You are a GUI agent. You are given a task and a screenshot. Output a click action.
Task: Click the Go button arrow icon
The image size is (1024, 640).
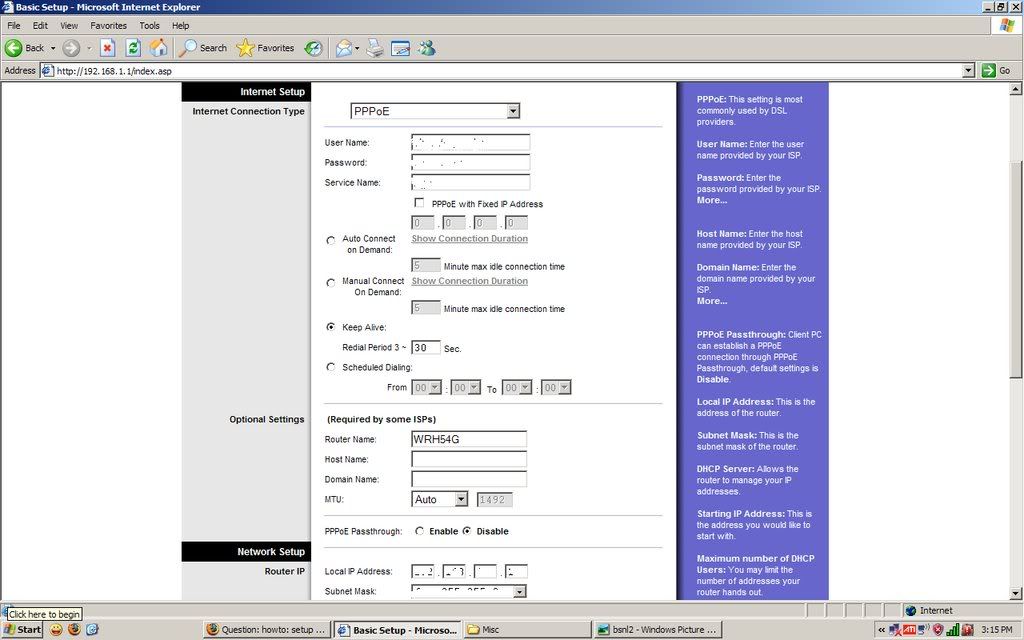pos(989,71)
